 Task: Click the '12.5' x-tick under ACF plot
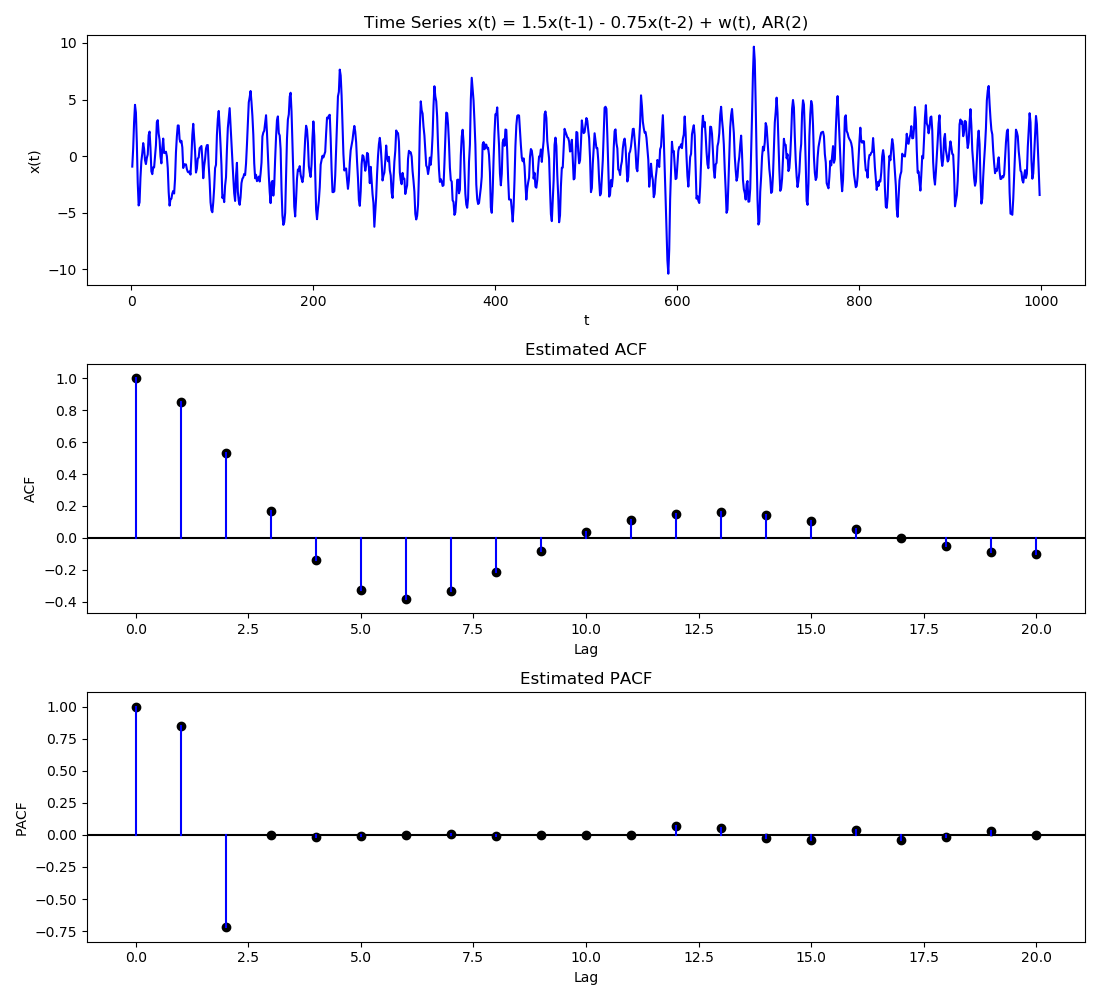698,629
